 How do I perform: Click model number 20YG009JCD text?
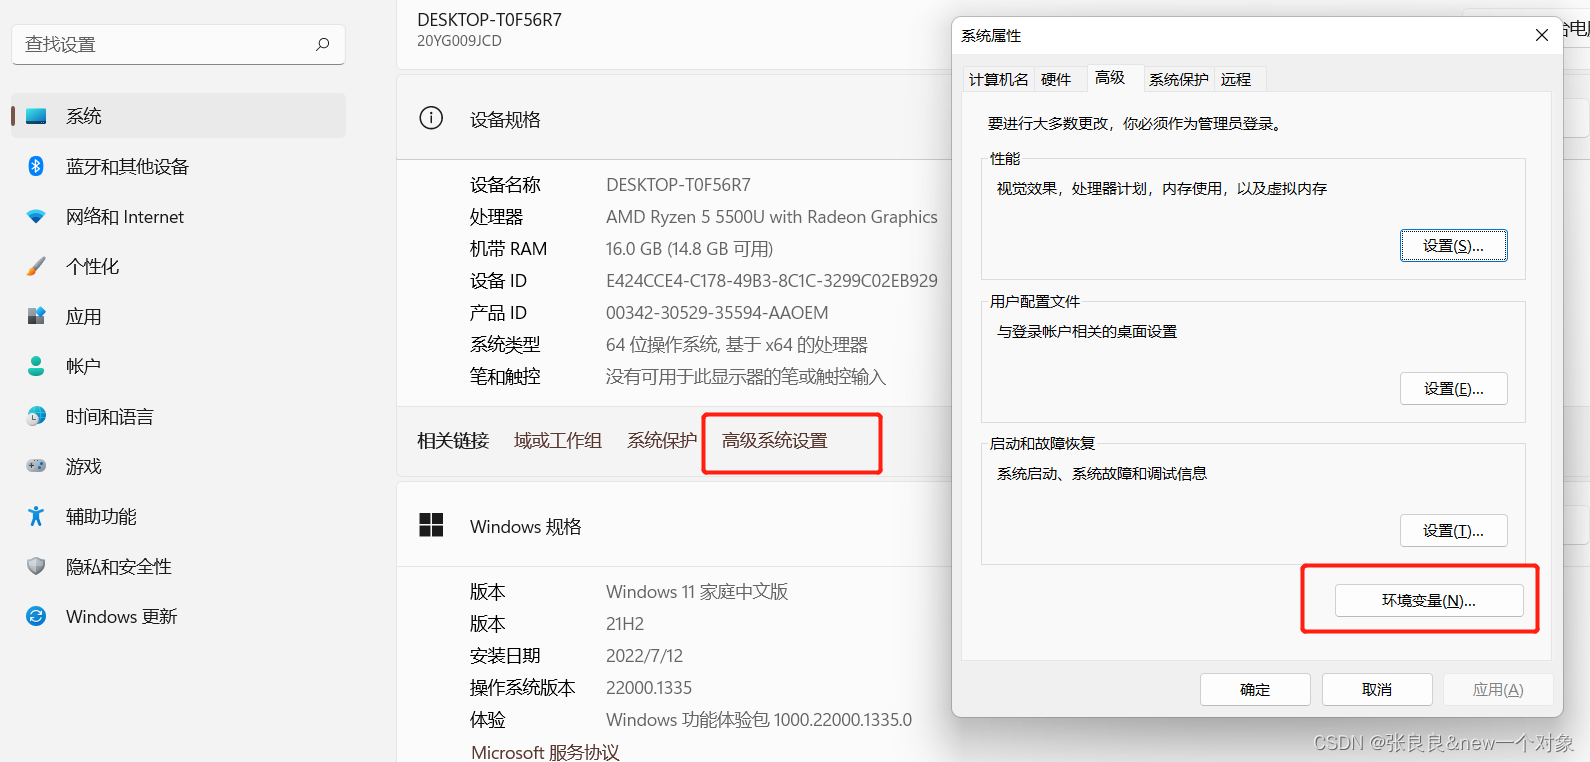pyautogui.click(x=459, y=41)
